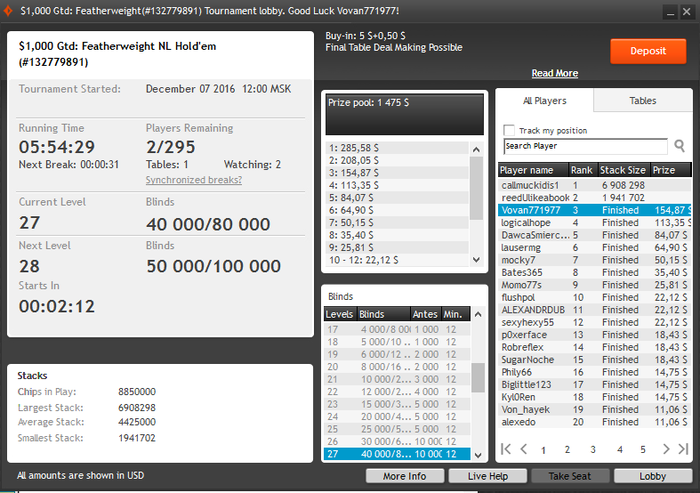Click the Take Seat button

[570, 476]
